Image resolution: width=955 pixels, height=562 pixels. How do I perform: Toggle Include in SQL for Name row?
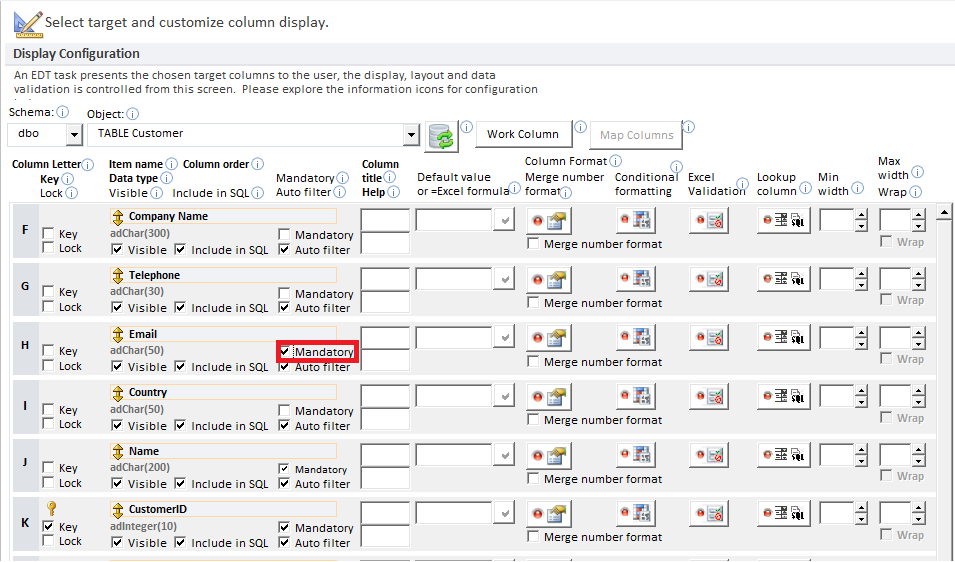[x=180, y=483]
